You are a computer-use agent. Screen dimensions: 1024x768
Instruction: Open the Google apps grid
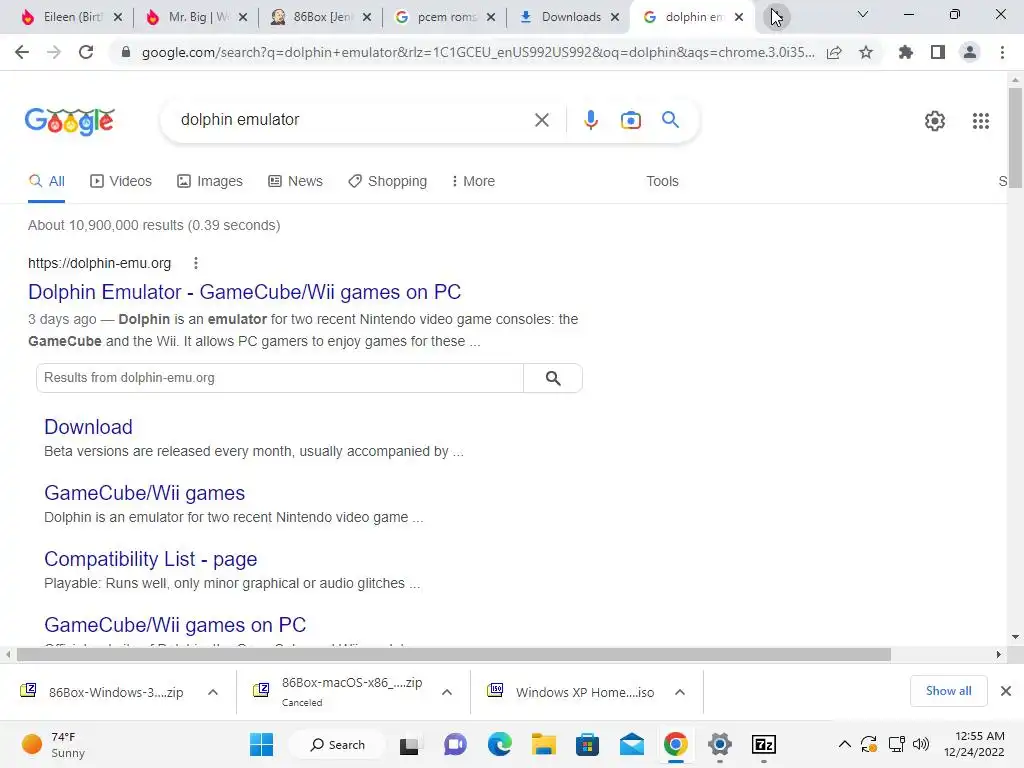pos(980,121)
